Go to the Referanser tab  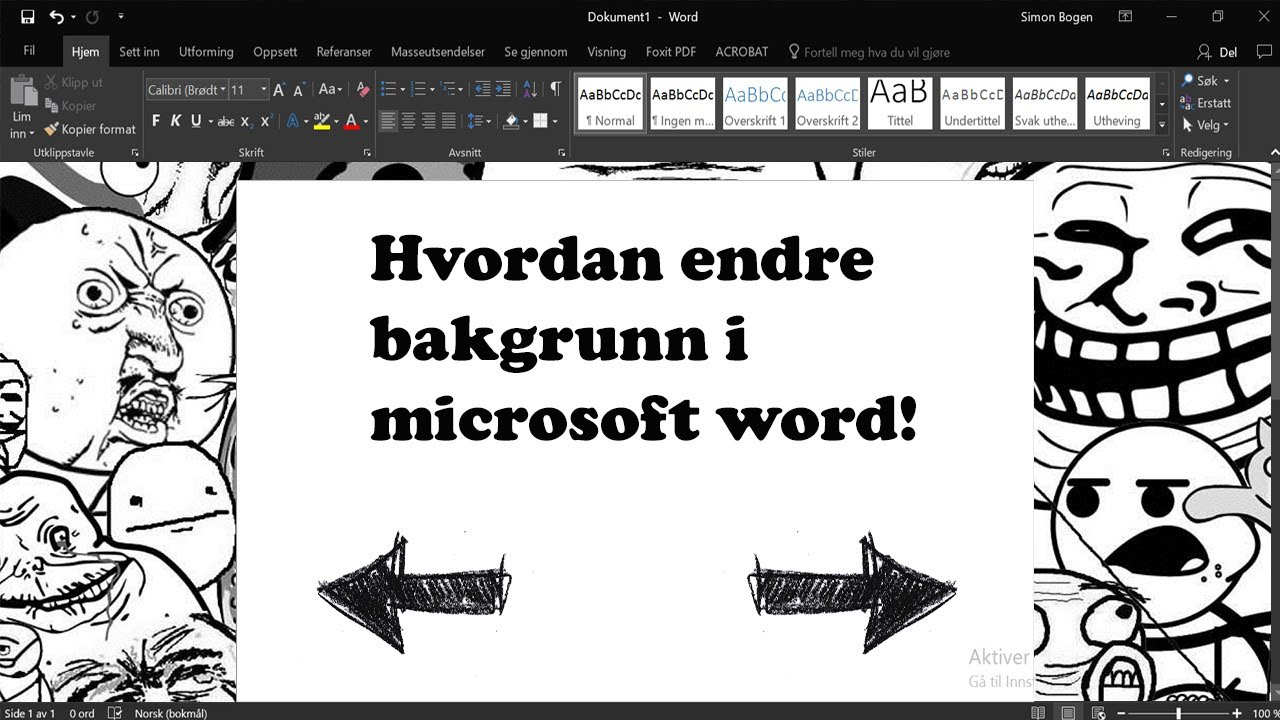click(344, 52)
